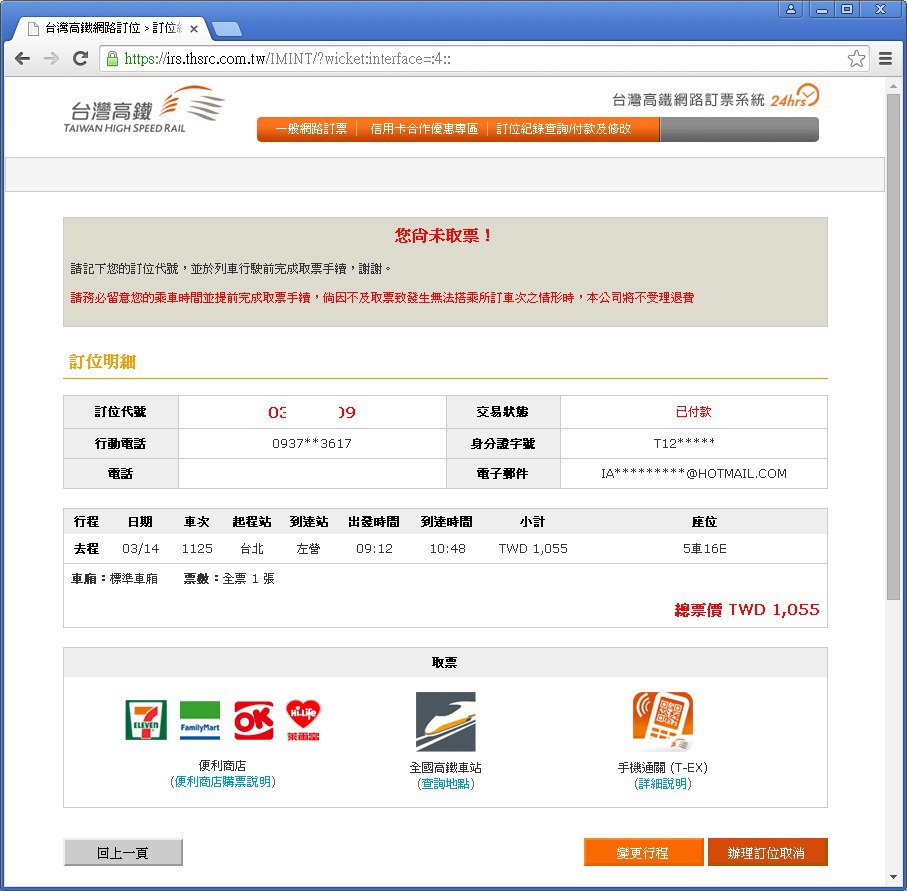Image resolution: width=907 pixels, height=891 pixels.
Task: Click the FamilyMart logo icon
Action: coord(200,720)
